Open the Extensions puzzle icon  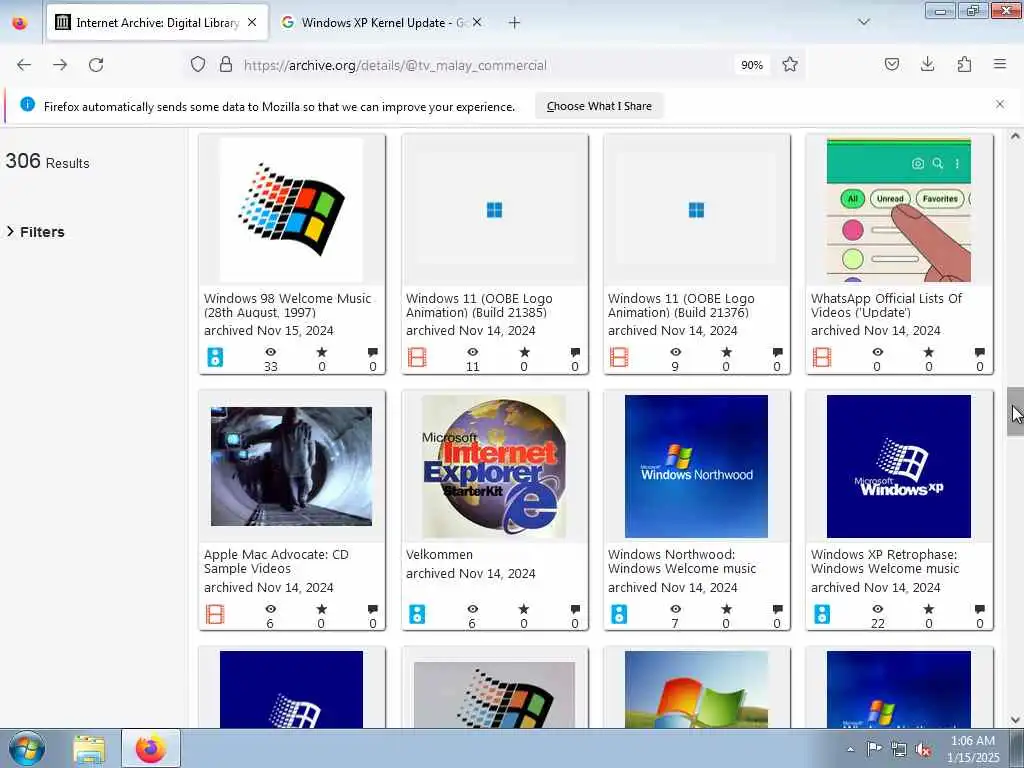tap(964, 64)
